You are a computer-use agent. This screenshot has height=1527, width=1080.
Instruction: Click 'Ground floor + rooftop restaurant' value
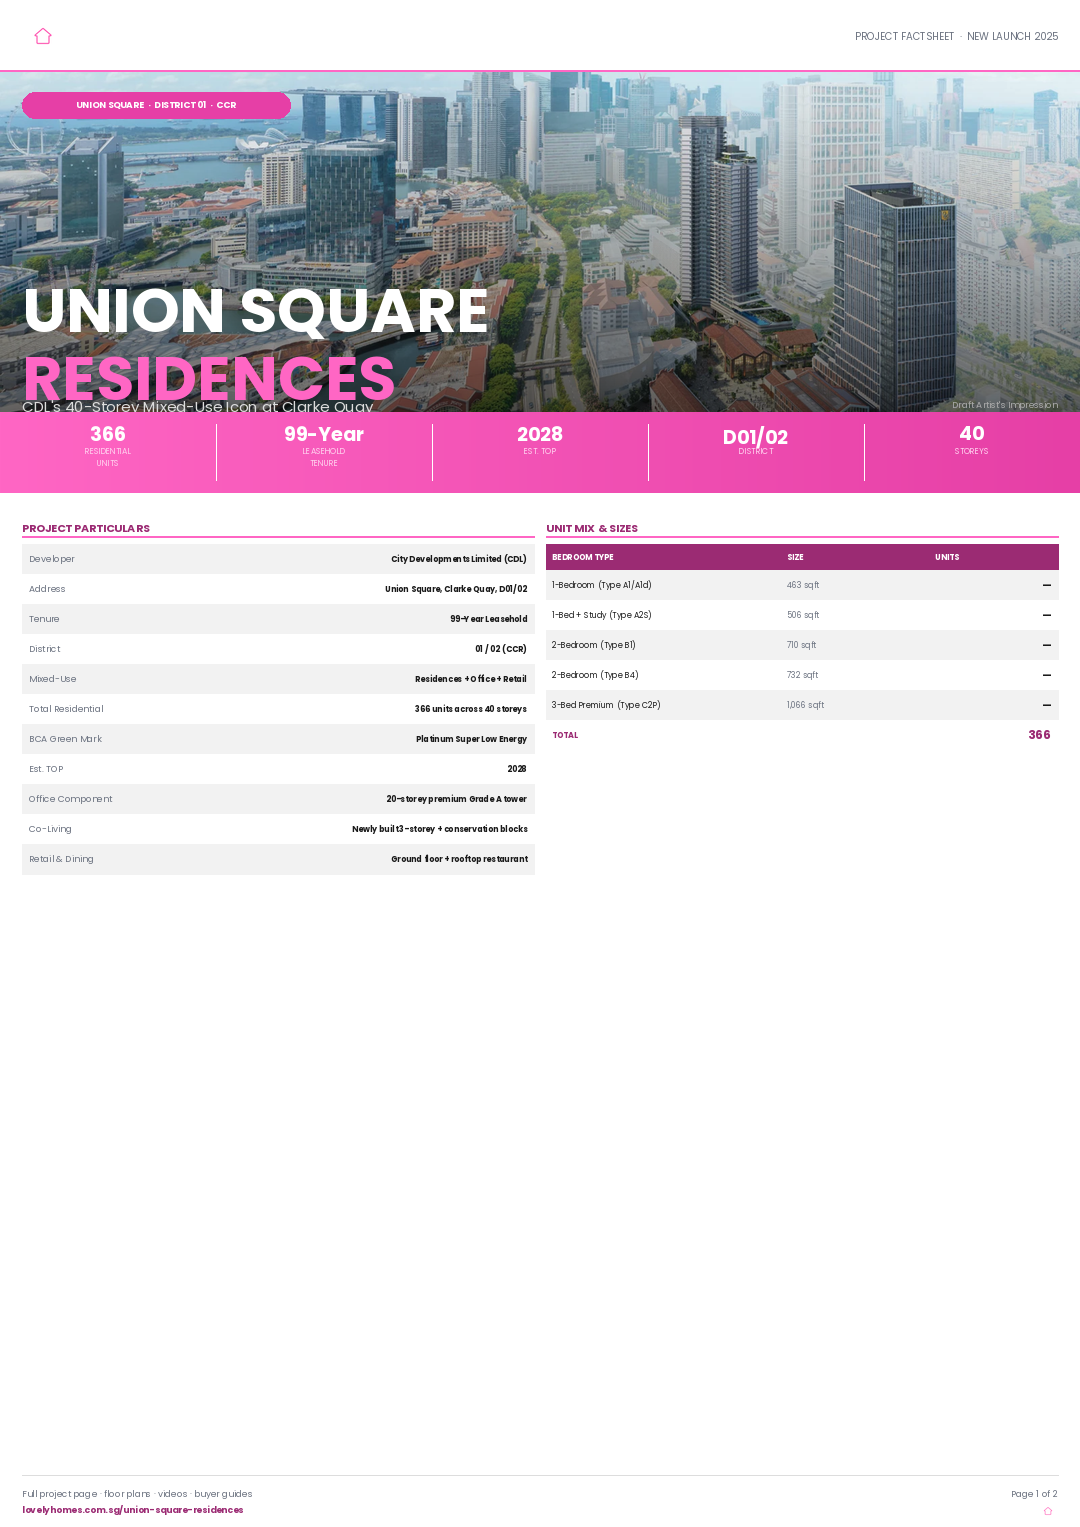tap(459, 859)
